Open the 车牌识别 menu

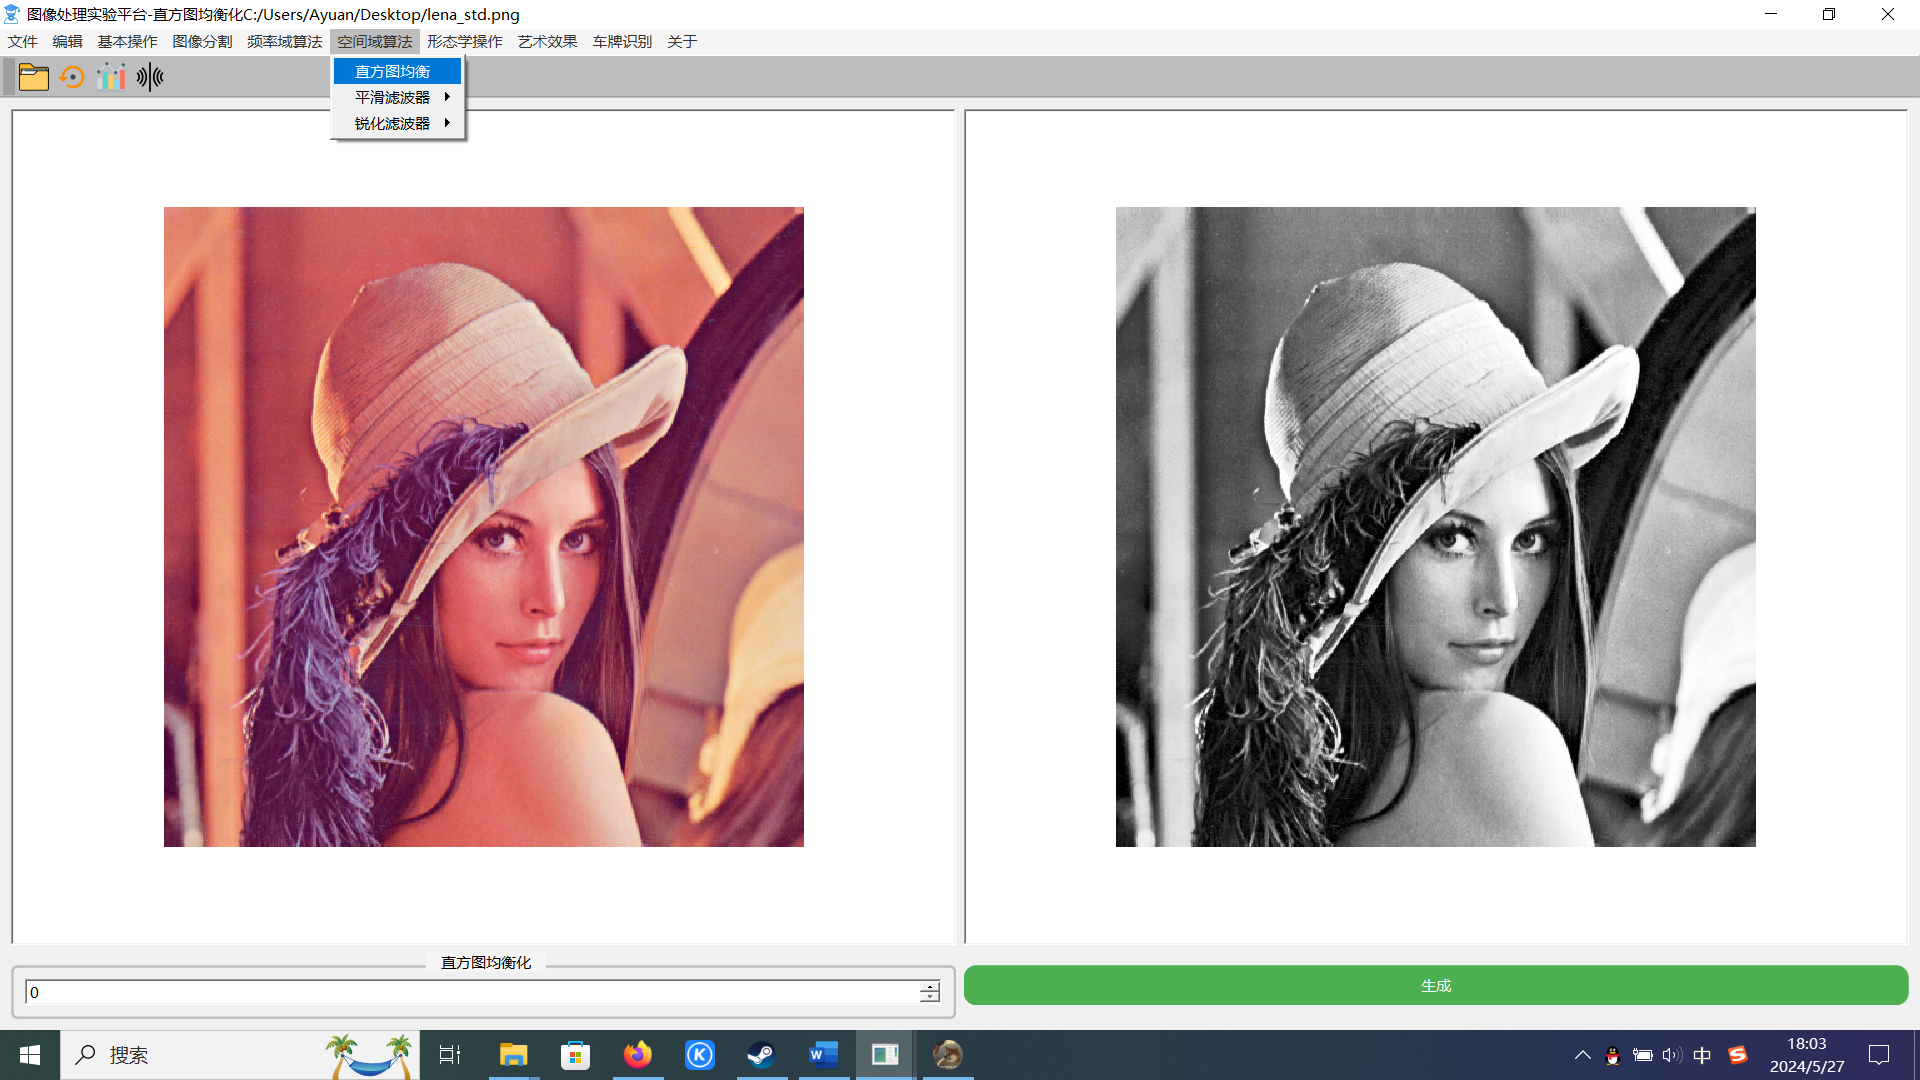[x=621, y=41]
